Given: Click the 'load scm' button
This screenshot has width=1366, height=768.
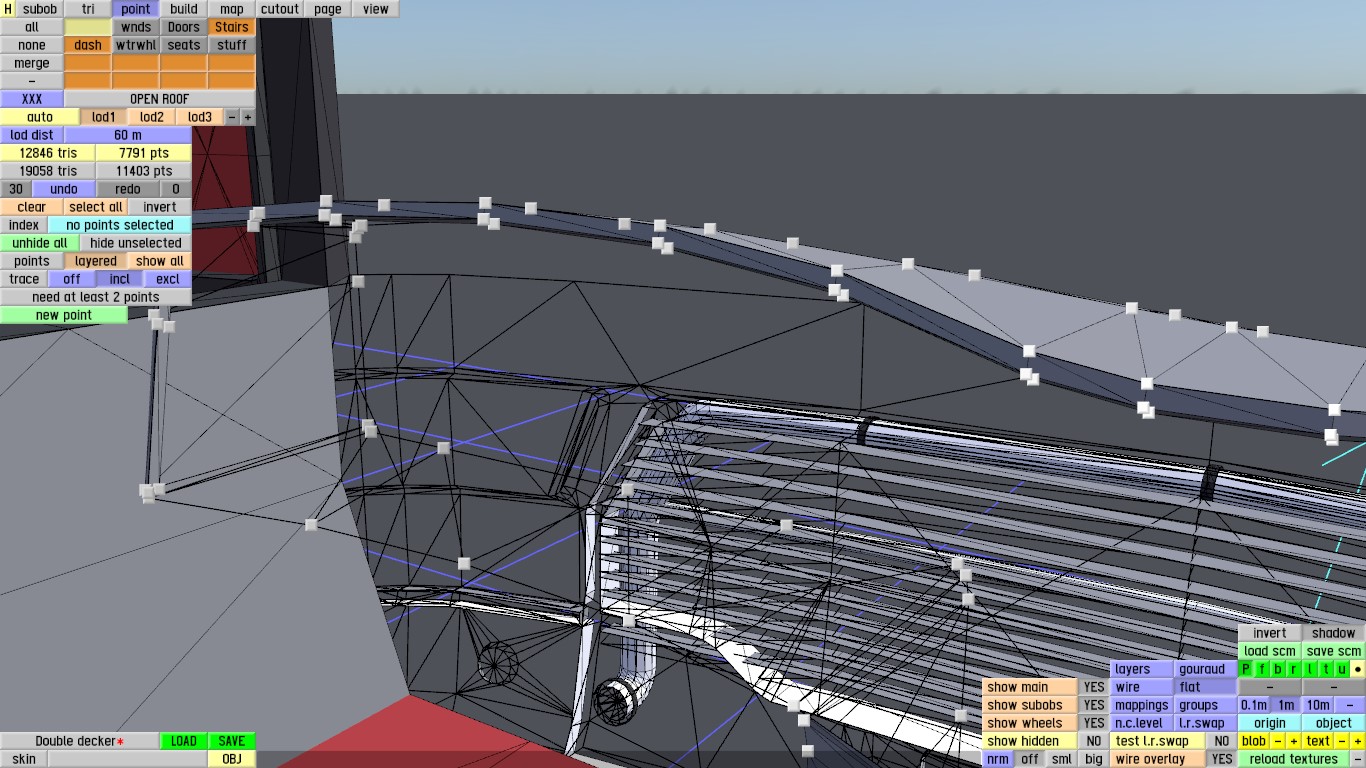Looking at the screenshot, I should click(1270, 651).
